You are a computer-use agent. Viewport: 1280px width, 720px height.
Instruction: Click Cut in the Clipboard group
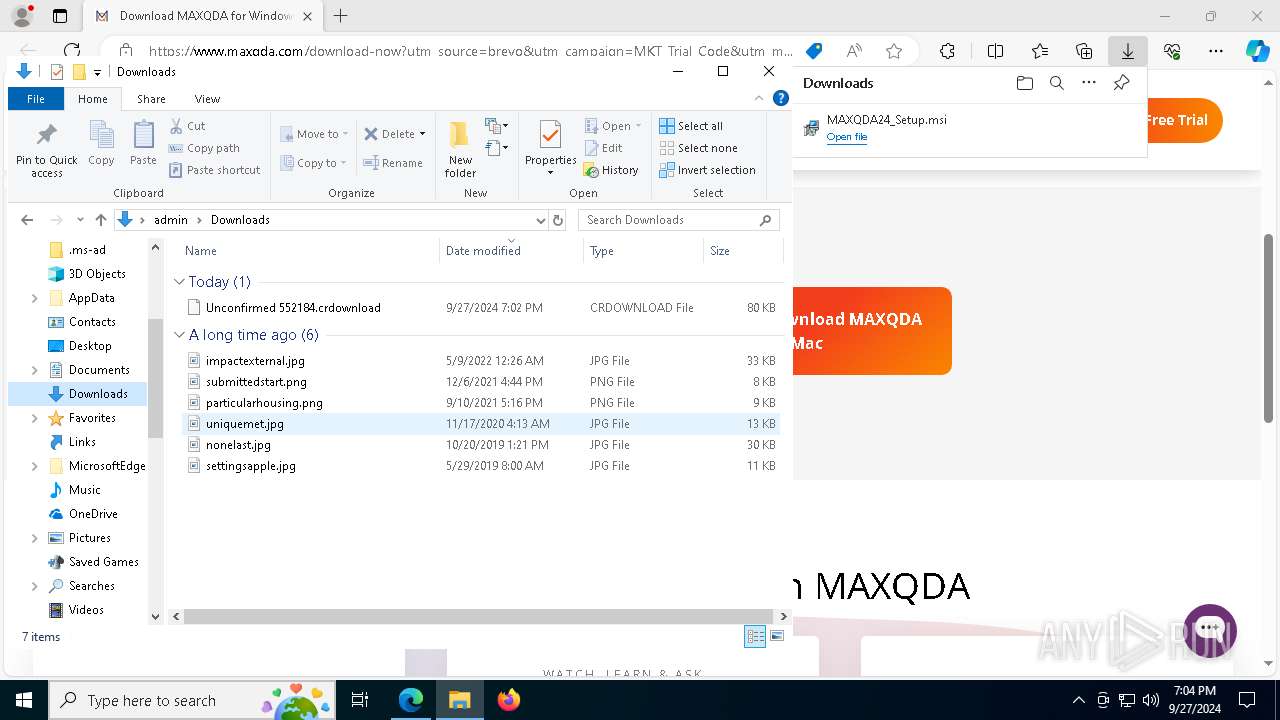coord(187,126)
